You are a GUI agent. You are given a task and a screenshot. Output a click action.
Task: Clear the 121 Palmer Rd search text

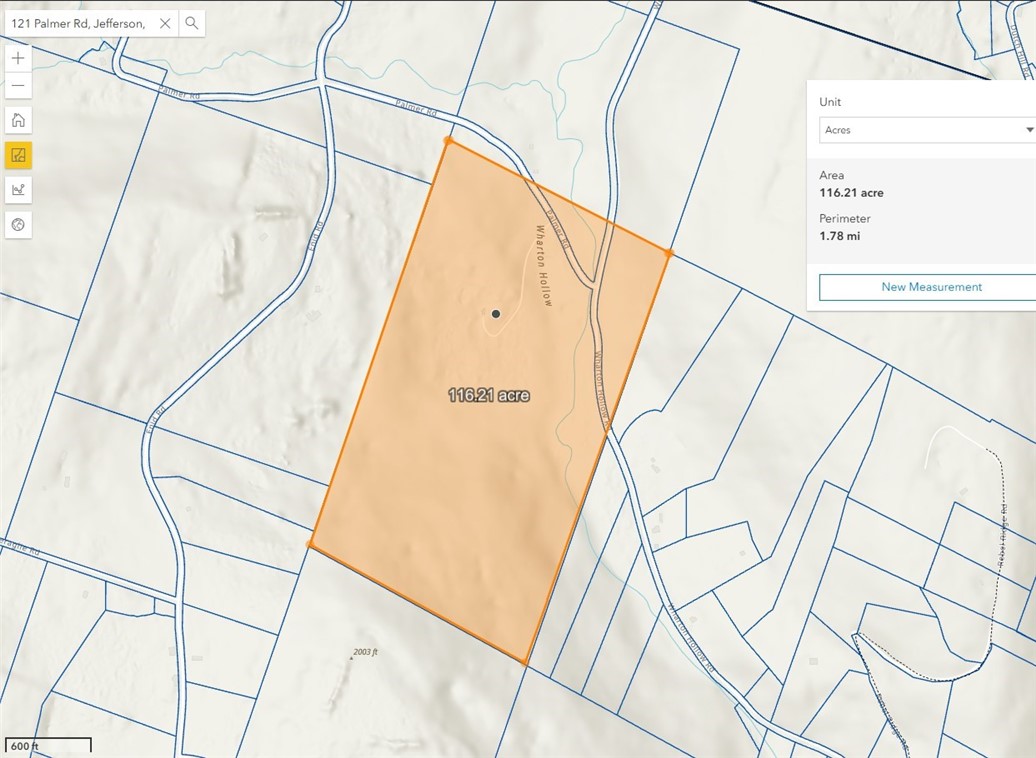[x=165, y=23]
